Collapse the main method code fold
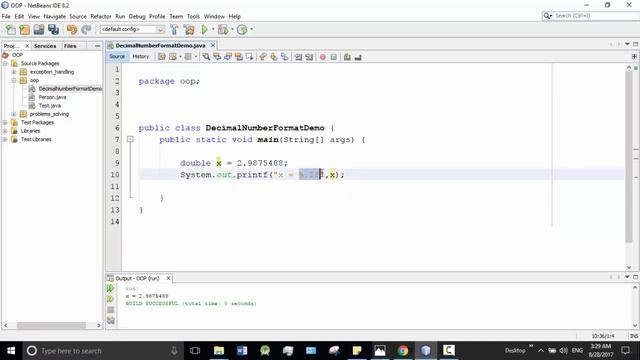This screenshot has height=360, width=640. coord(130,139)
